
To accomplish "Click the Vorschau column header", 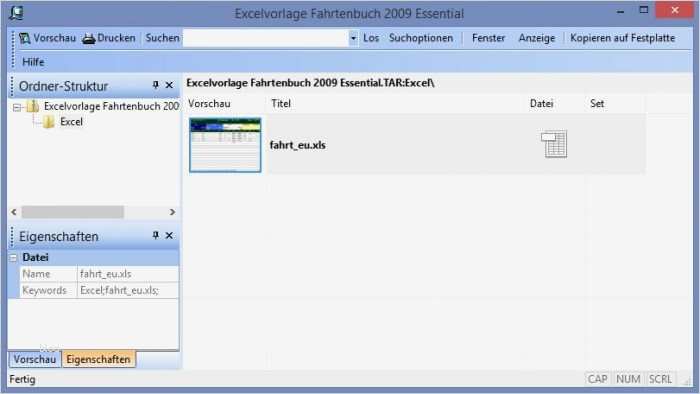I will point(209,104).
